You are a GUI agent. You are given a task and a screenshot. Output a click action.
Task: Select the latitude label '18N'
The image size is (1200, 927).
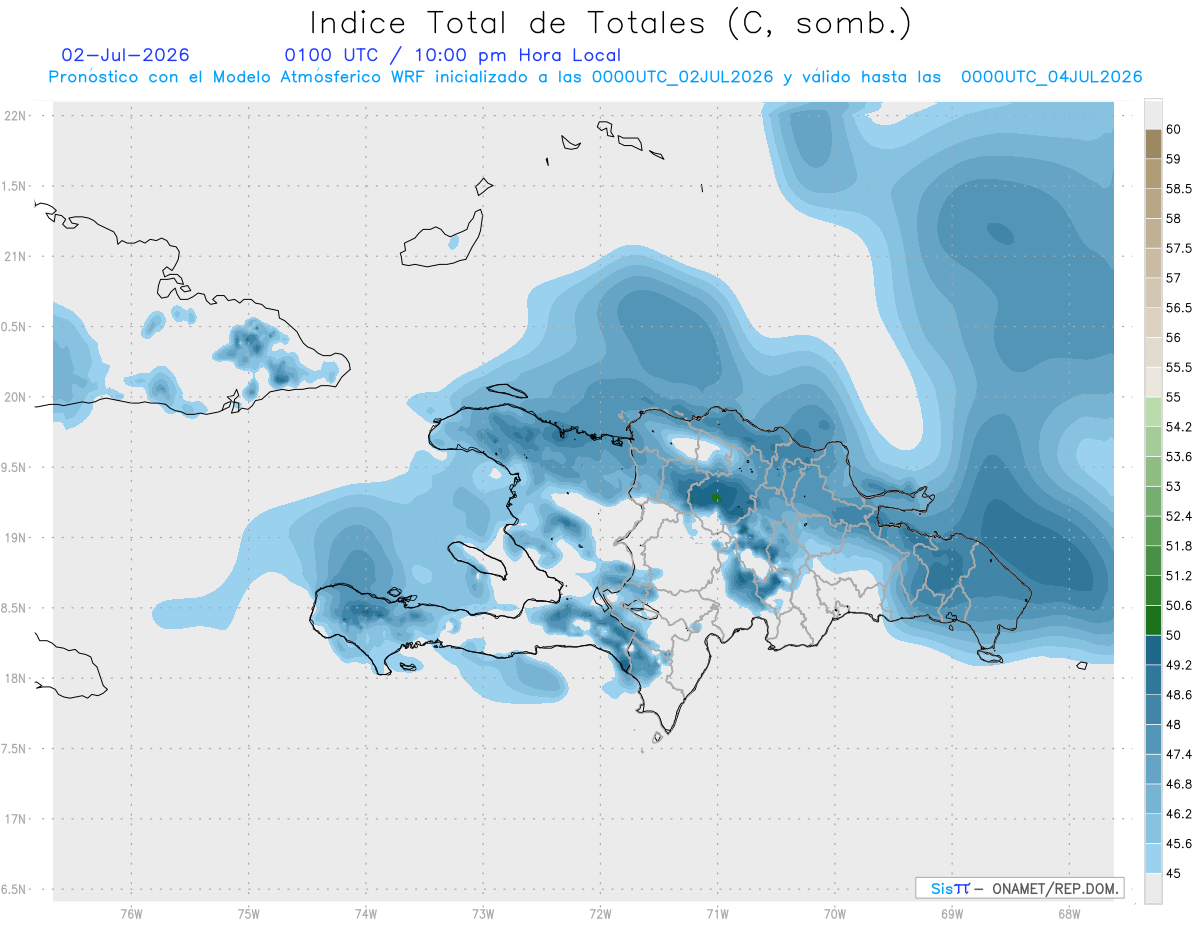pyautogui.click(x=15, y=678)
